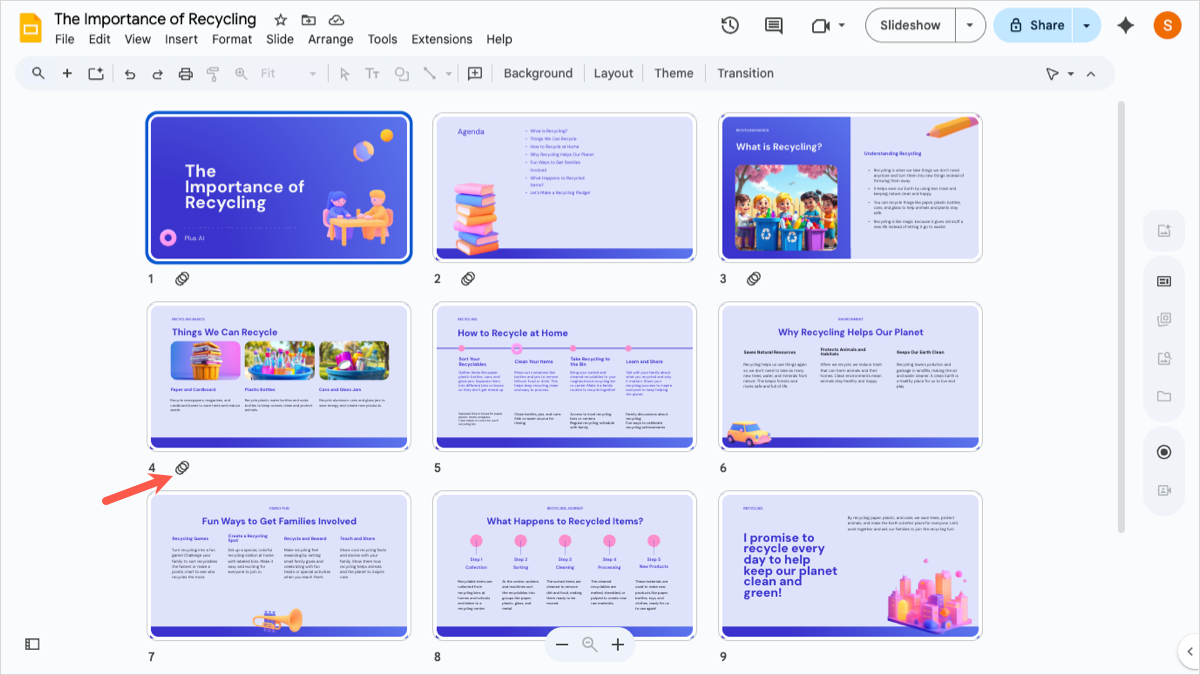The image size is (1200, 675).
Task: Click the search menus magnifier
Action: tap(38, 73)
